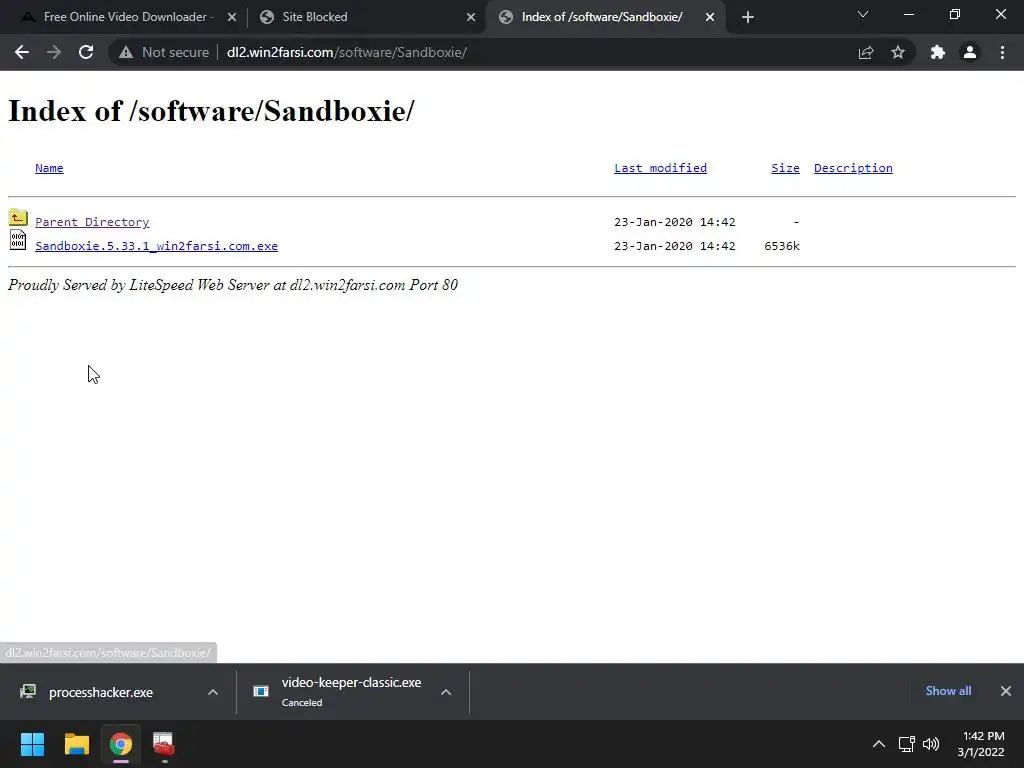Sort the listing by Size
The height and width of the screenshot is (768, 1024).
pyautogui.click(x=786, y=168)
